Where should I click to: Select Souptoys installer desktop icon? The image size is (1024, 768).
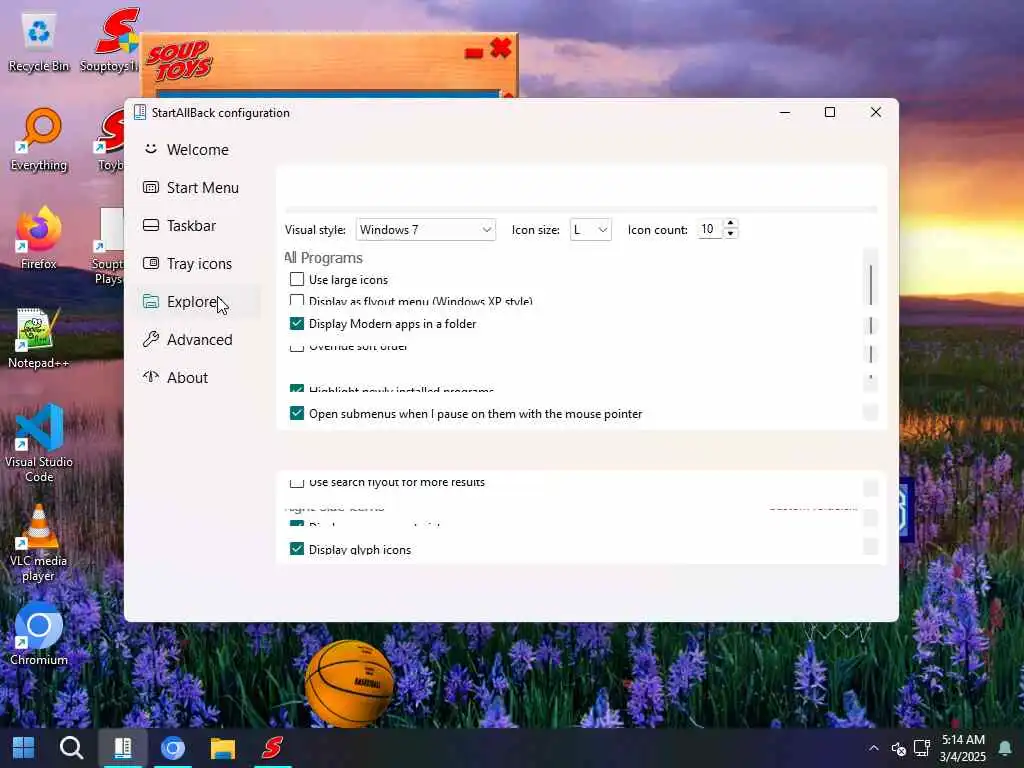[x=110, y=40]
